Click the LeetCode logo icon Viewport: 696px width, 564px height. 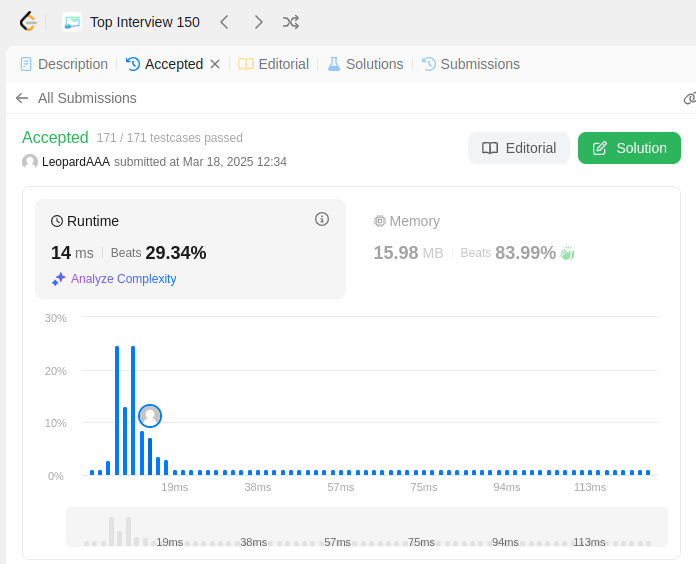[28, 22]
